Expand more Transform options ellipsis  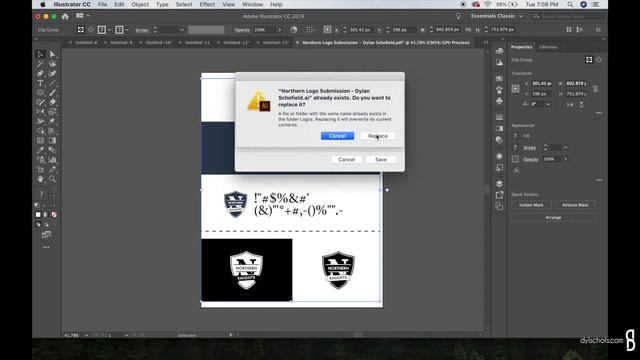pos(599,113)
